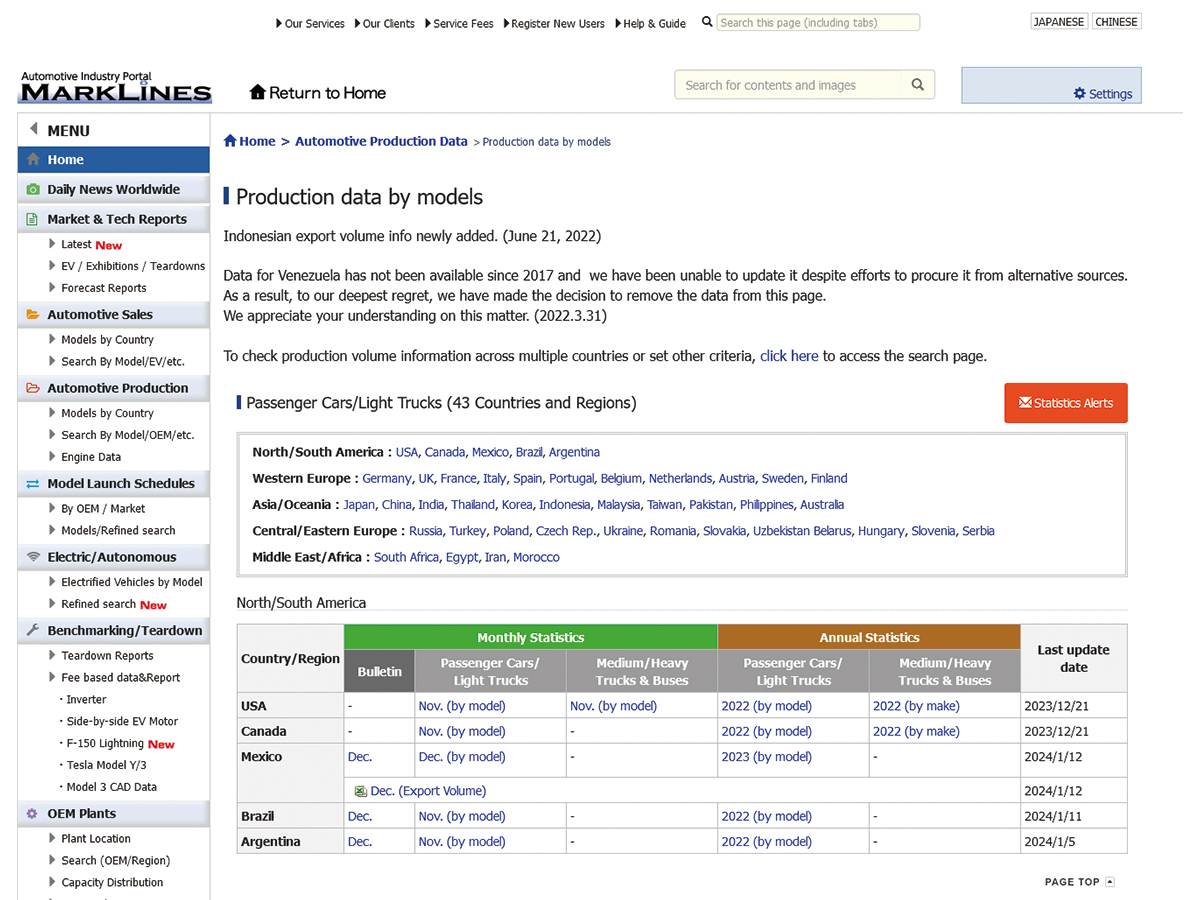Open the Service Fees dropdown menu

coord(459,24)
